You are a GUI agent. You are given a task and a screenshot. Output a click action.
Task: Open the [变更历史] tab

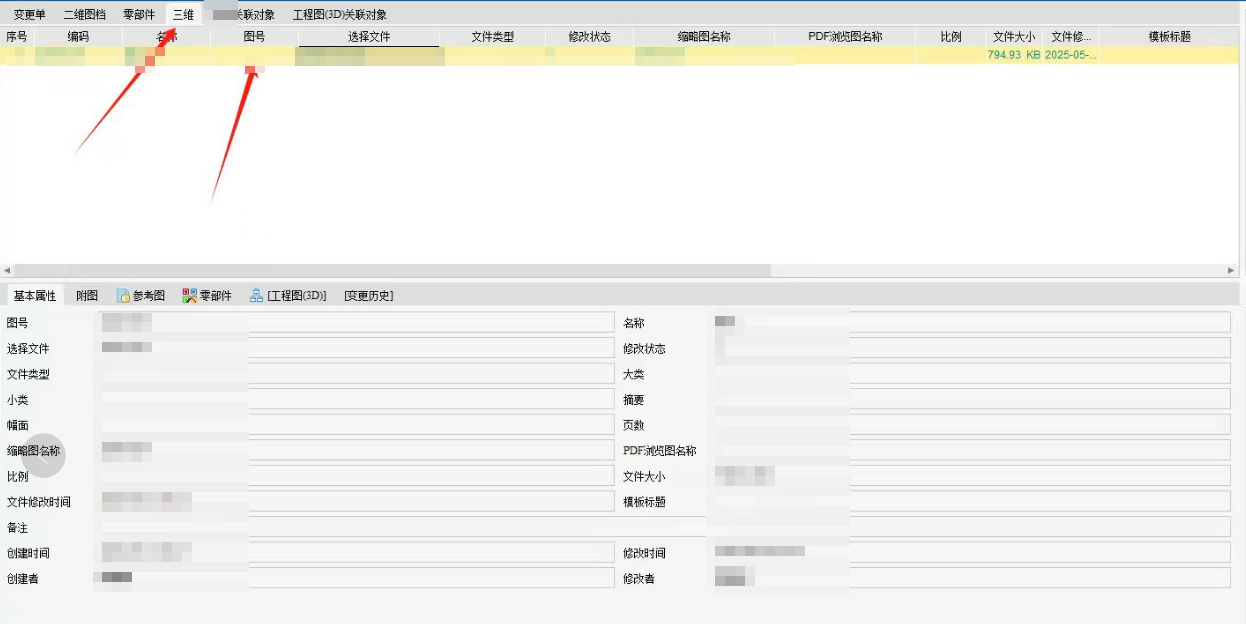[x=369, y=296]
